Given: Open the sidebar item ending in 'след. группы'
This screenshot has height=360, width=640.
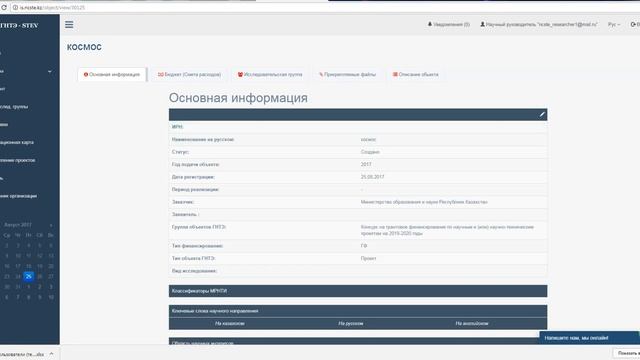Looking at the screenshot, I should coord(14,107).
